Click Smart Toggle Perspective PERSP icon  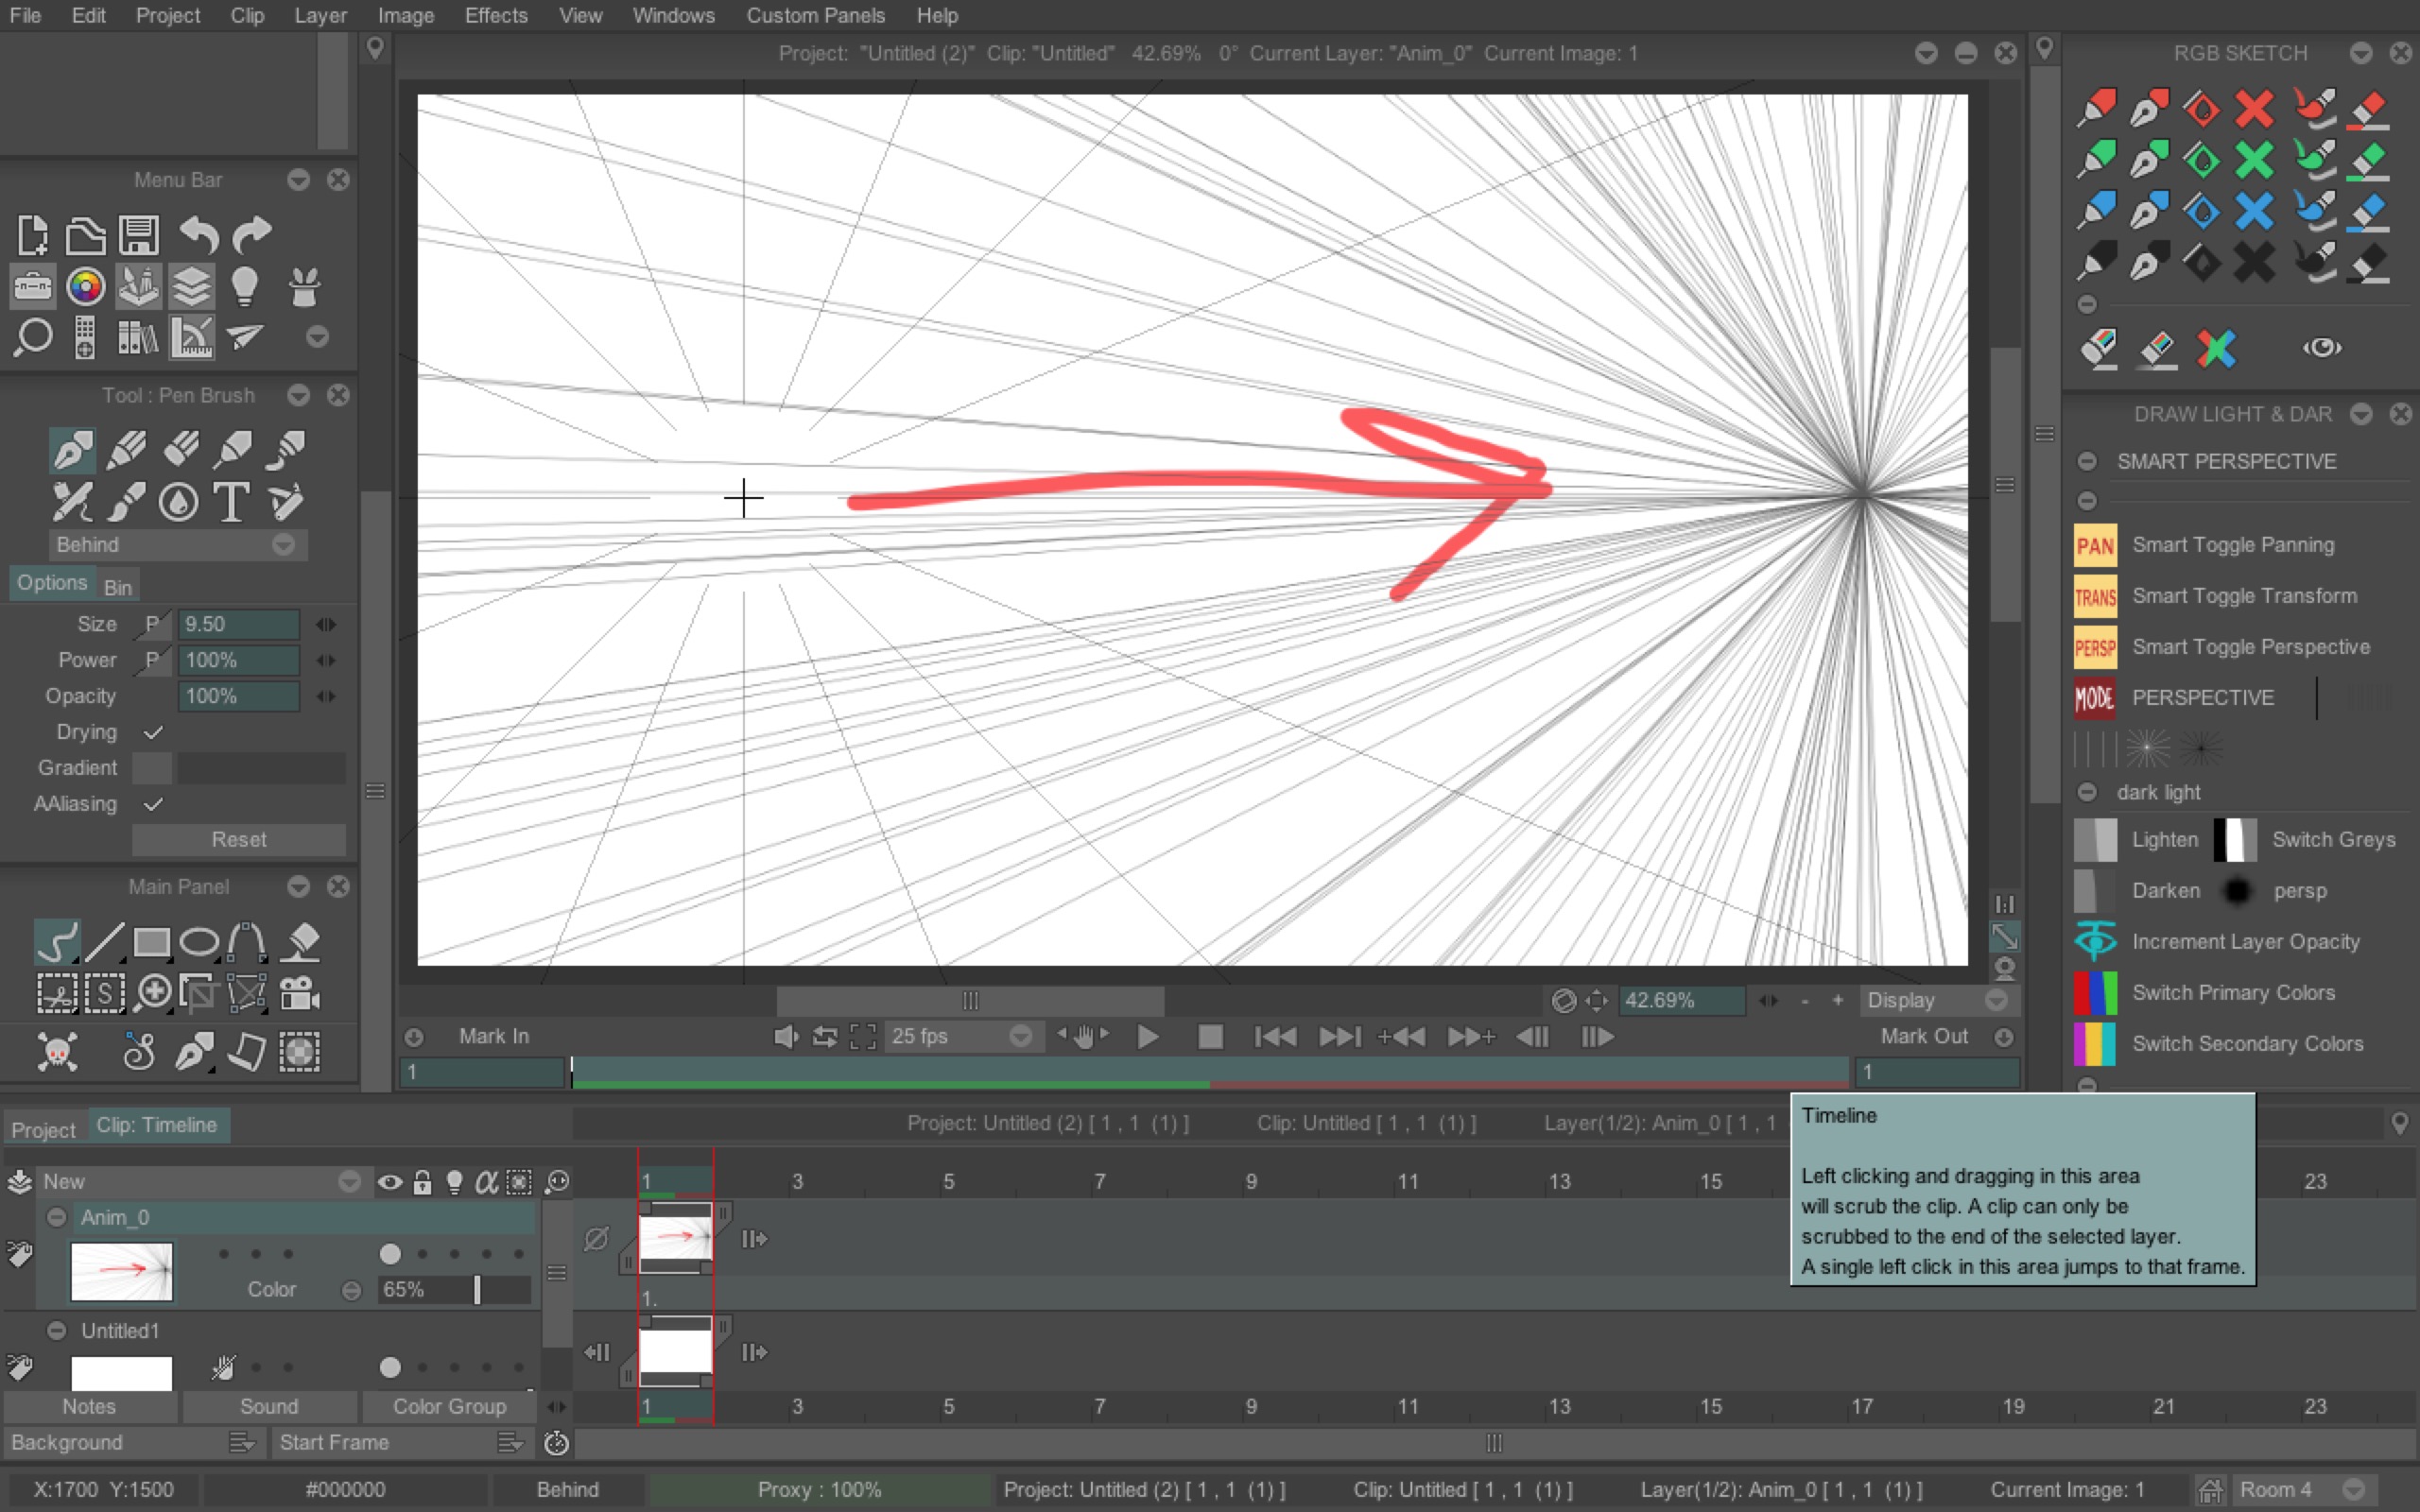pyautogui.click(x=2095, y=647)
